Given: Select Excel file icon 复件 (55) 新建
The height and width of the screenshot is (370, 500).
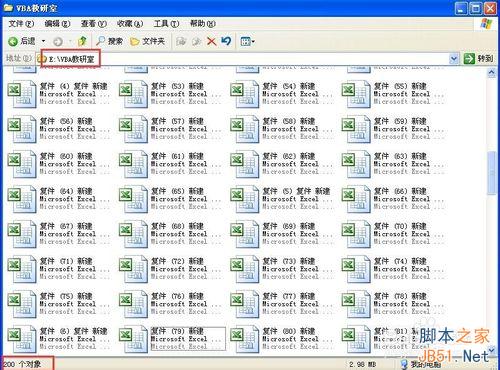Looking at the screenshot, I should tap(356, 94).
